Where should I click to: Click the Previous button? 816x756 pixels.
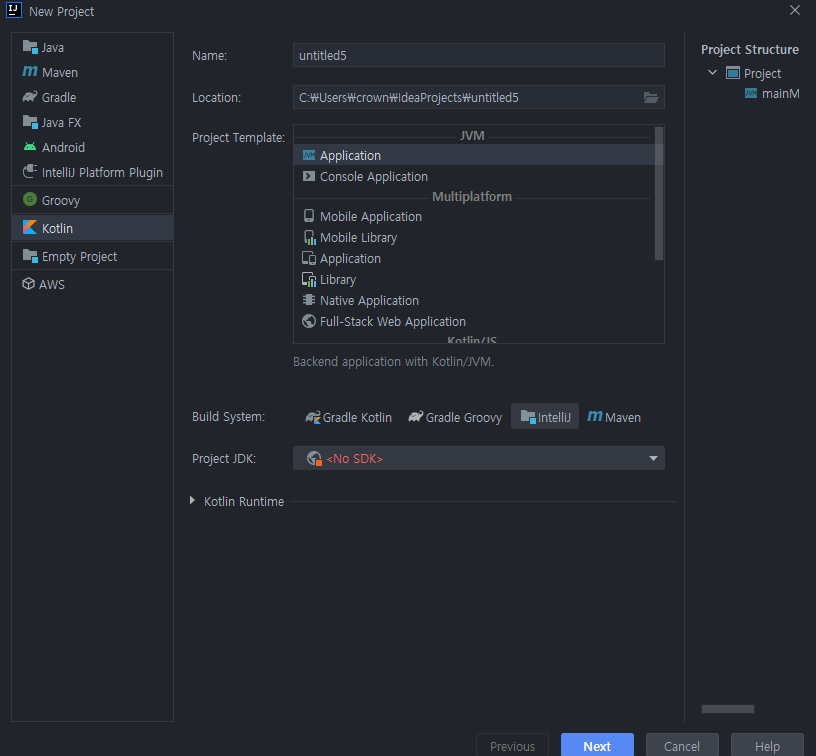[x=512, y=745]
